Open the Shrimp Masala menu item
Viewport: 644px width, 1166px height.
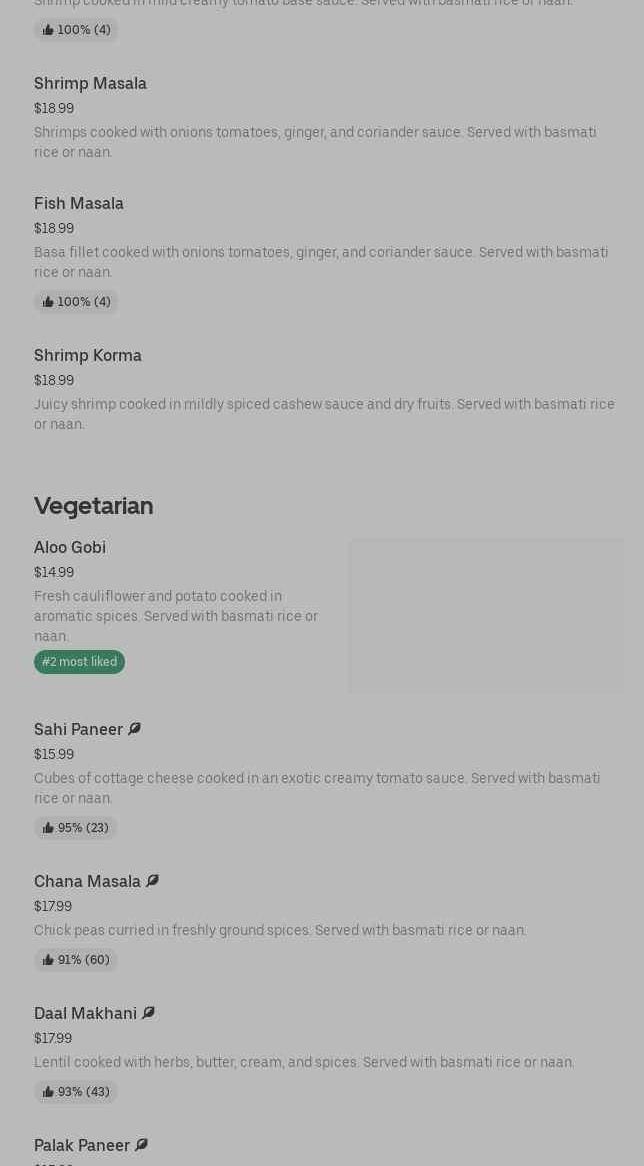[x=90, y=84]
